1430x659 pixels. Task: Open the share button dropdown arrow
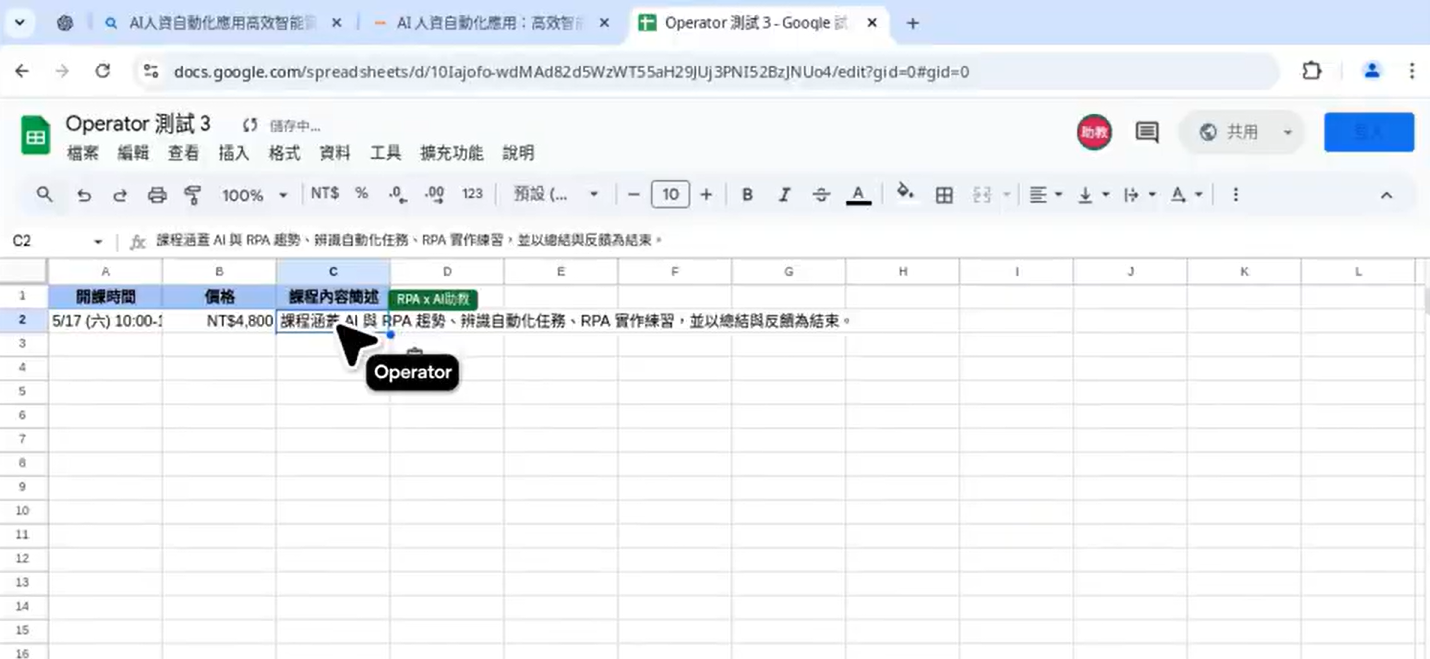pyautogui.click(x=1288, y=132)
